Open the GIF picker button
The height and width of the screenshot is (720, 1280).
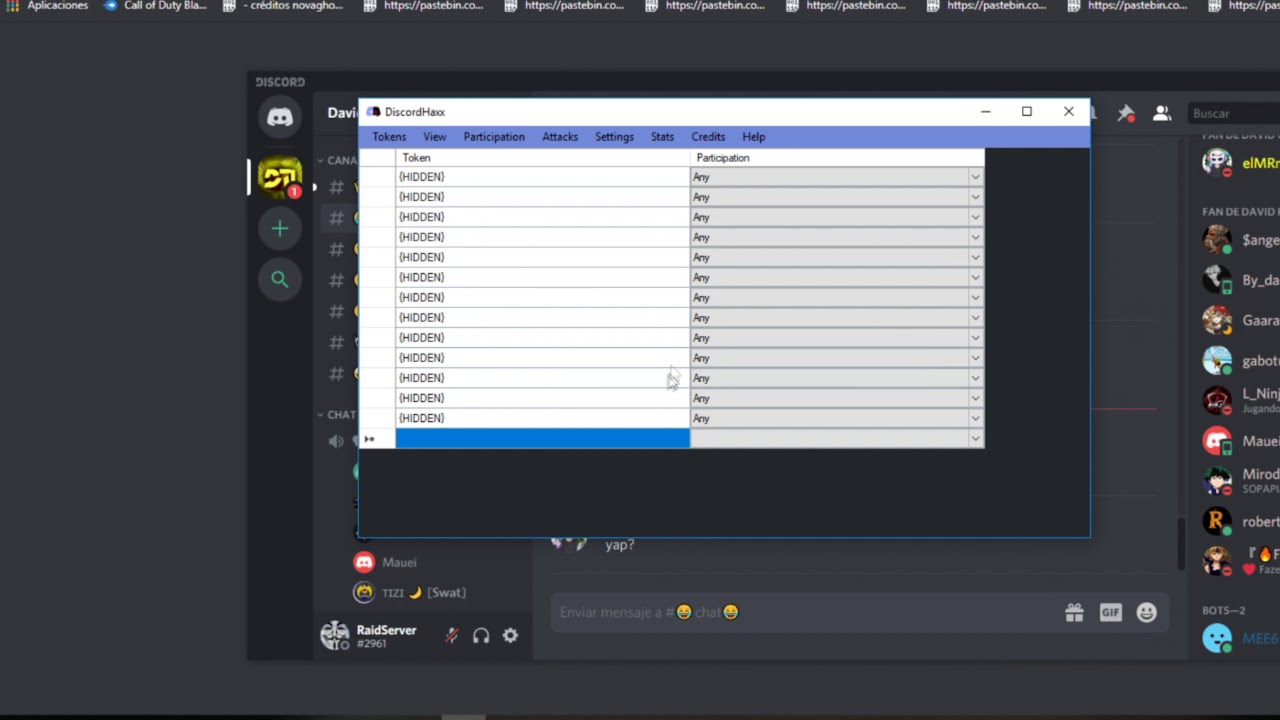[1110, 613]
